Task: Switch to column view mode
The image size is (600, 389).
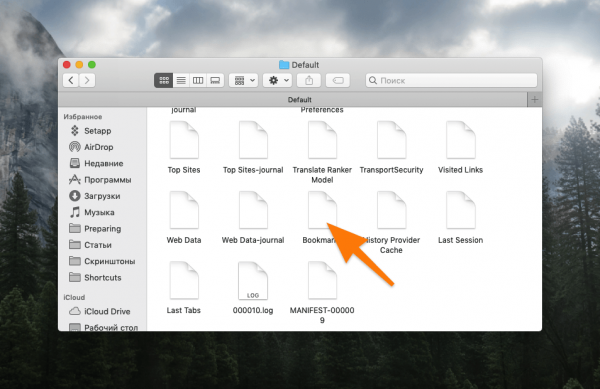Action: [x=198, y=80]
